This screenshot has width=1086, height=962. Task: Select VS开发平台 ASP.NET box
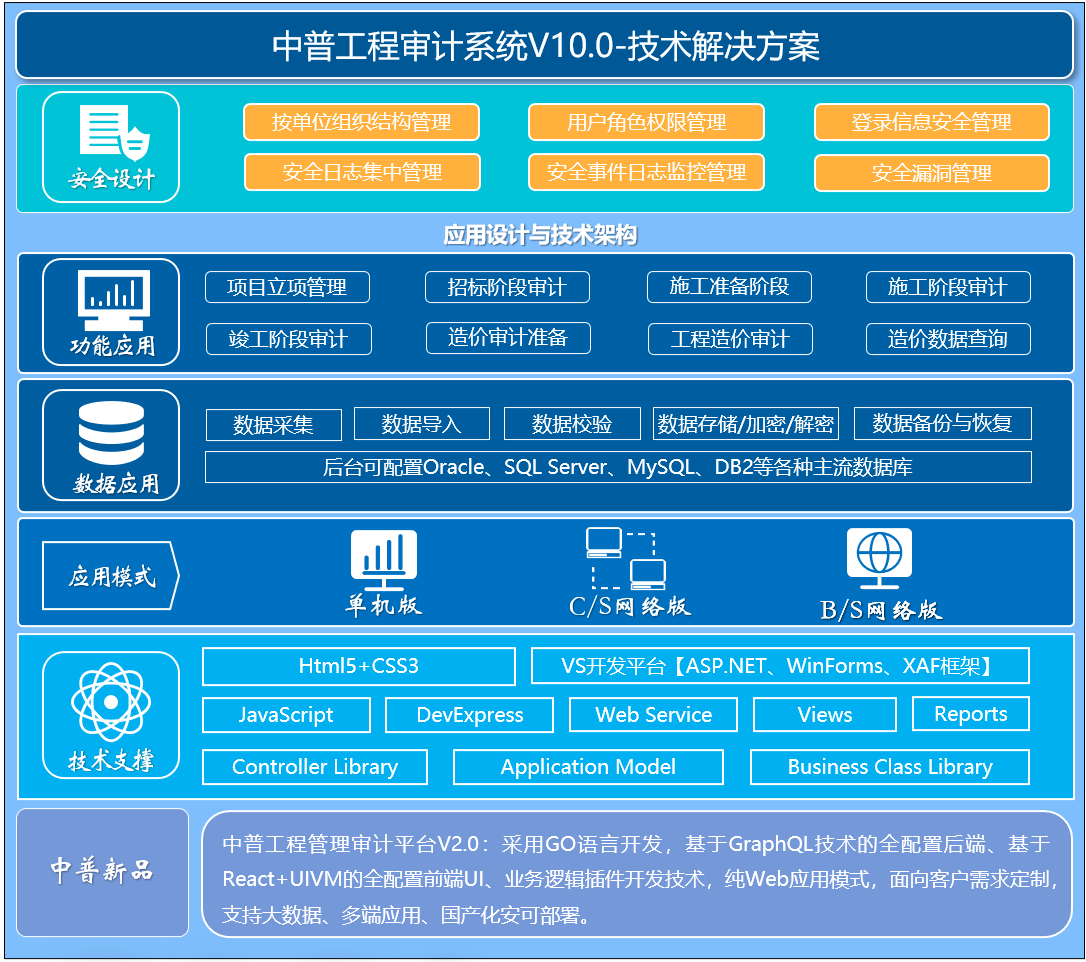(x=781, y=666)
